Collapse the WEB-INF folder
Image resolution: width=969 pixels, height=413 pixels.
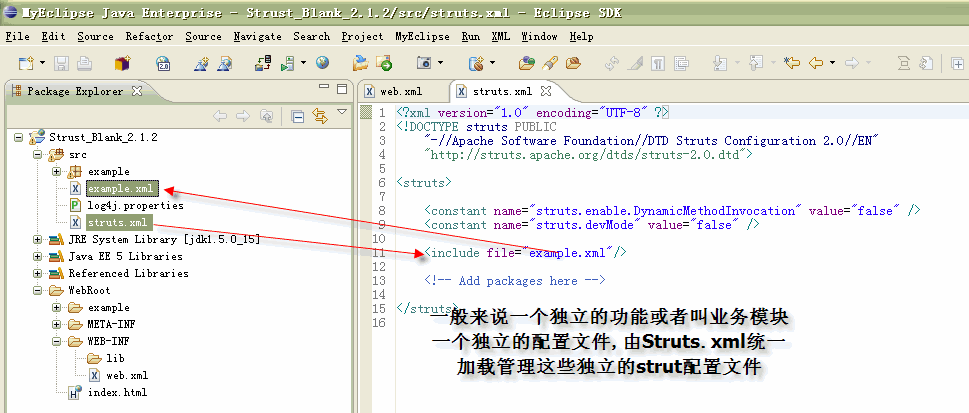pos(57,341)
